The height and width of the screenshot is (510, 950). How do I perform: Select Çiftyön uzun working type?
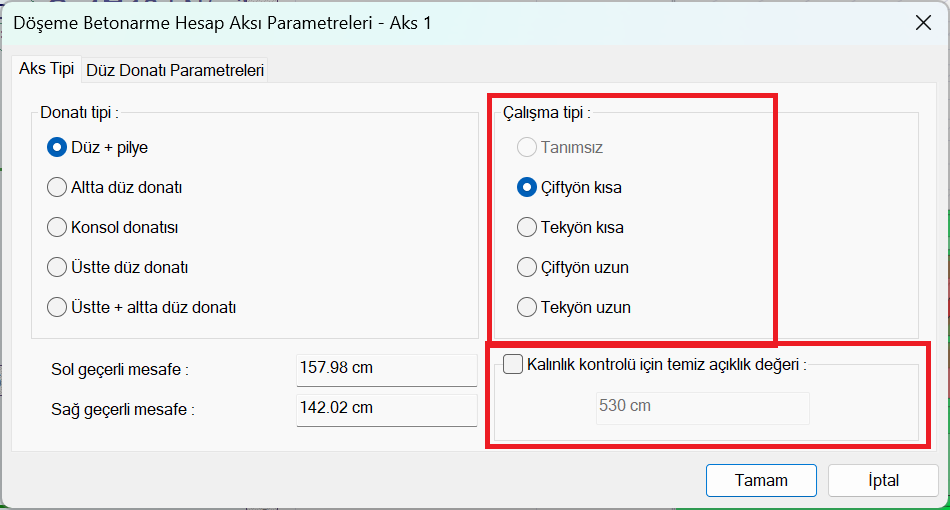pos(527,267)
